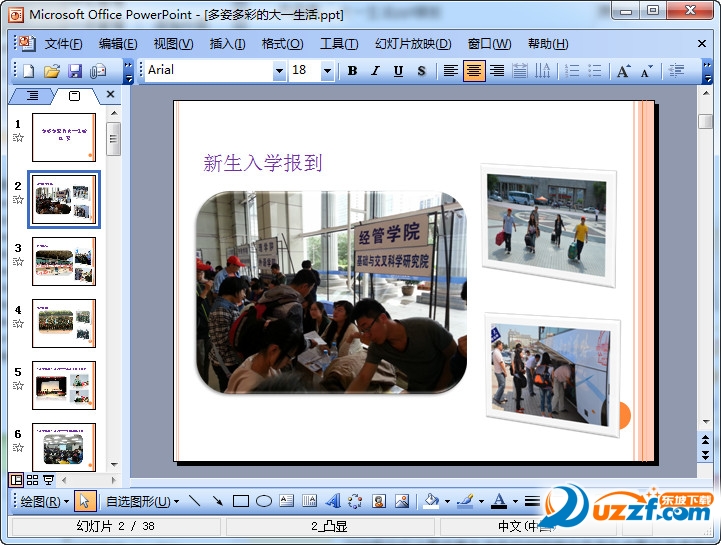Click the distribute text alignment icon
The width and height of the screenshot is (721, 545).
coord(520,71)
